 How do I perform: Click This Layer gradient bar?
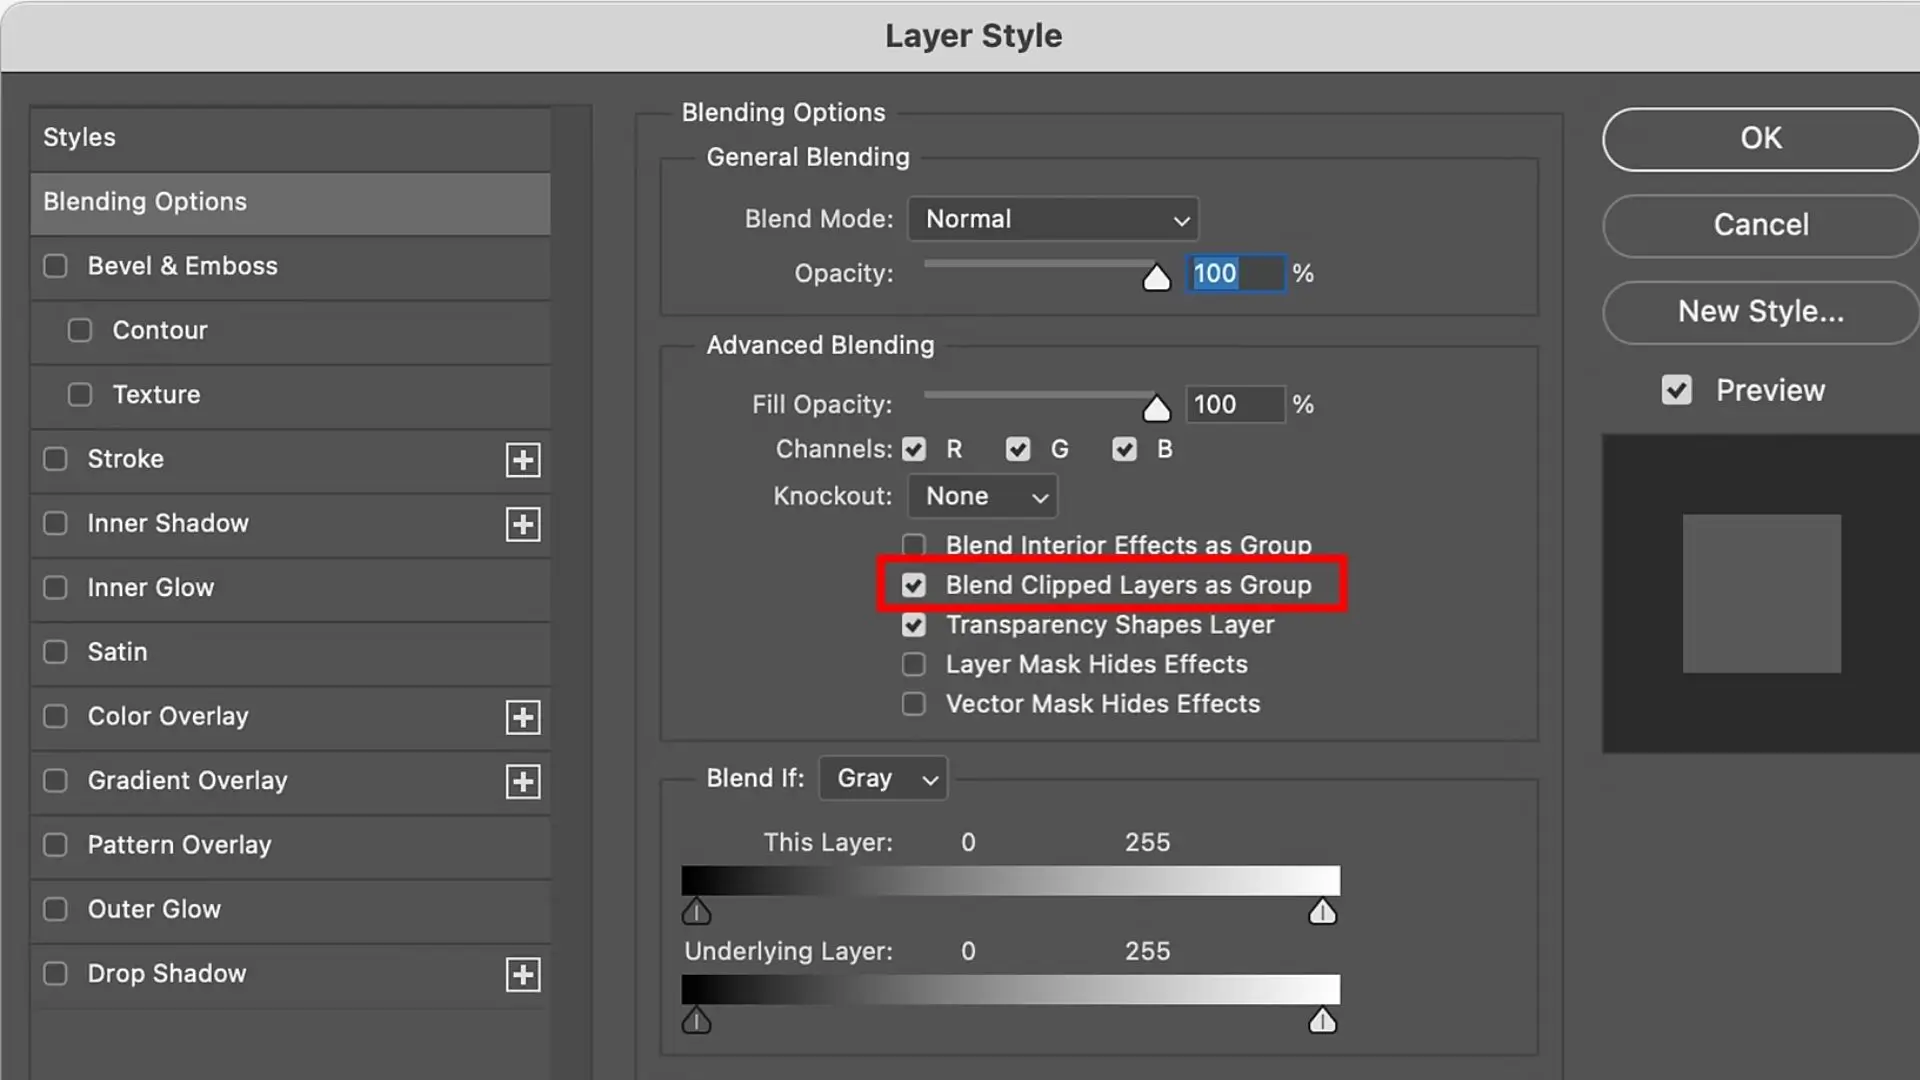(x=1010, y=881)
